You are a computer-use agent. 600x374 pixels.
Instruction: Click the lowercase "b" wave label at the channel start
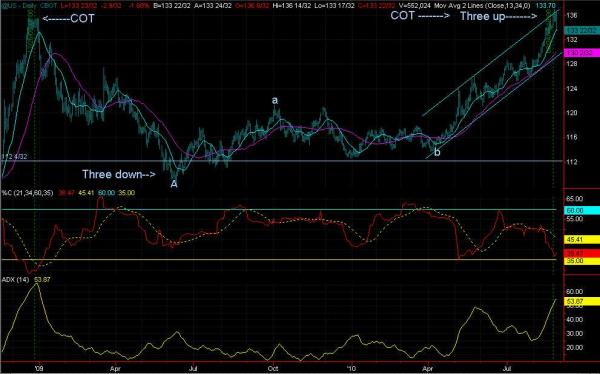[x=437, y=152]
